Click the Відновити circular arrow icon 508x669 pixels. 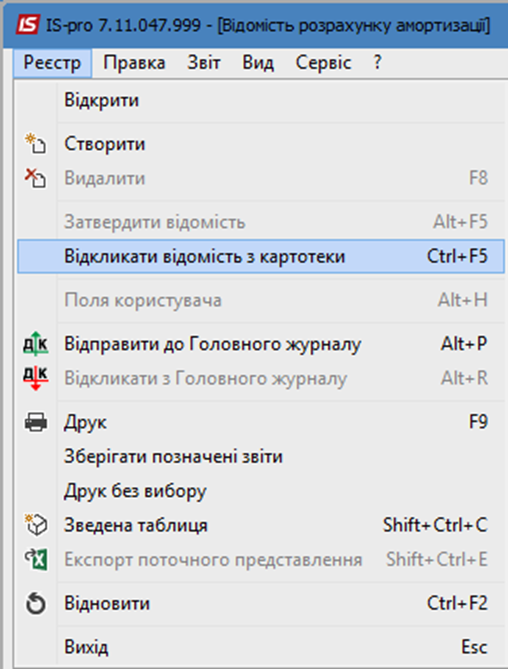point(36,603)
